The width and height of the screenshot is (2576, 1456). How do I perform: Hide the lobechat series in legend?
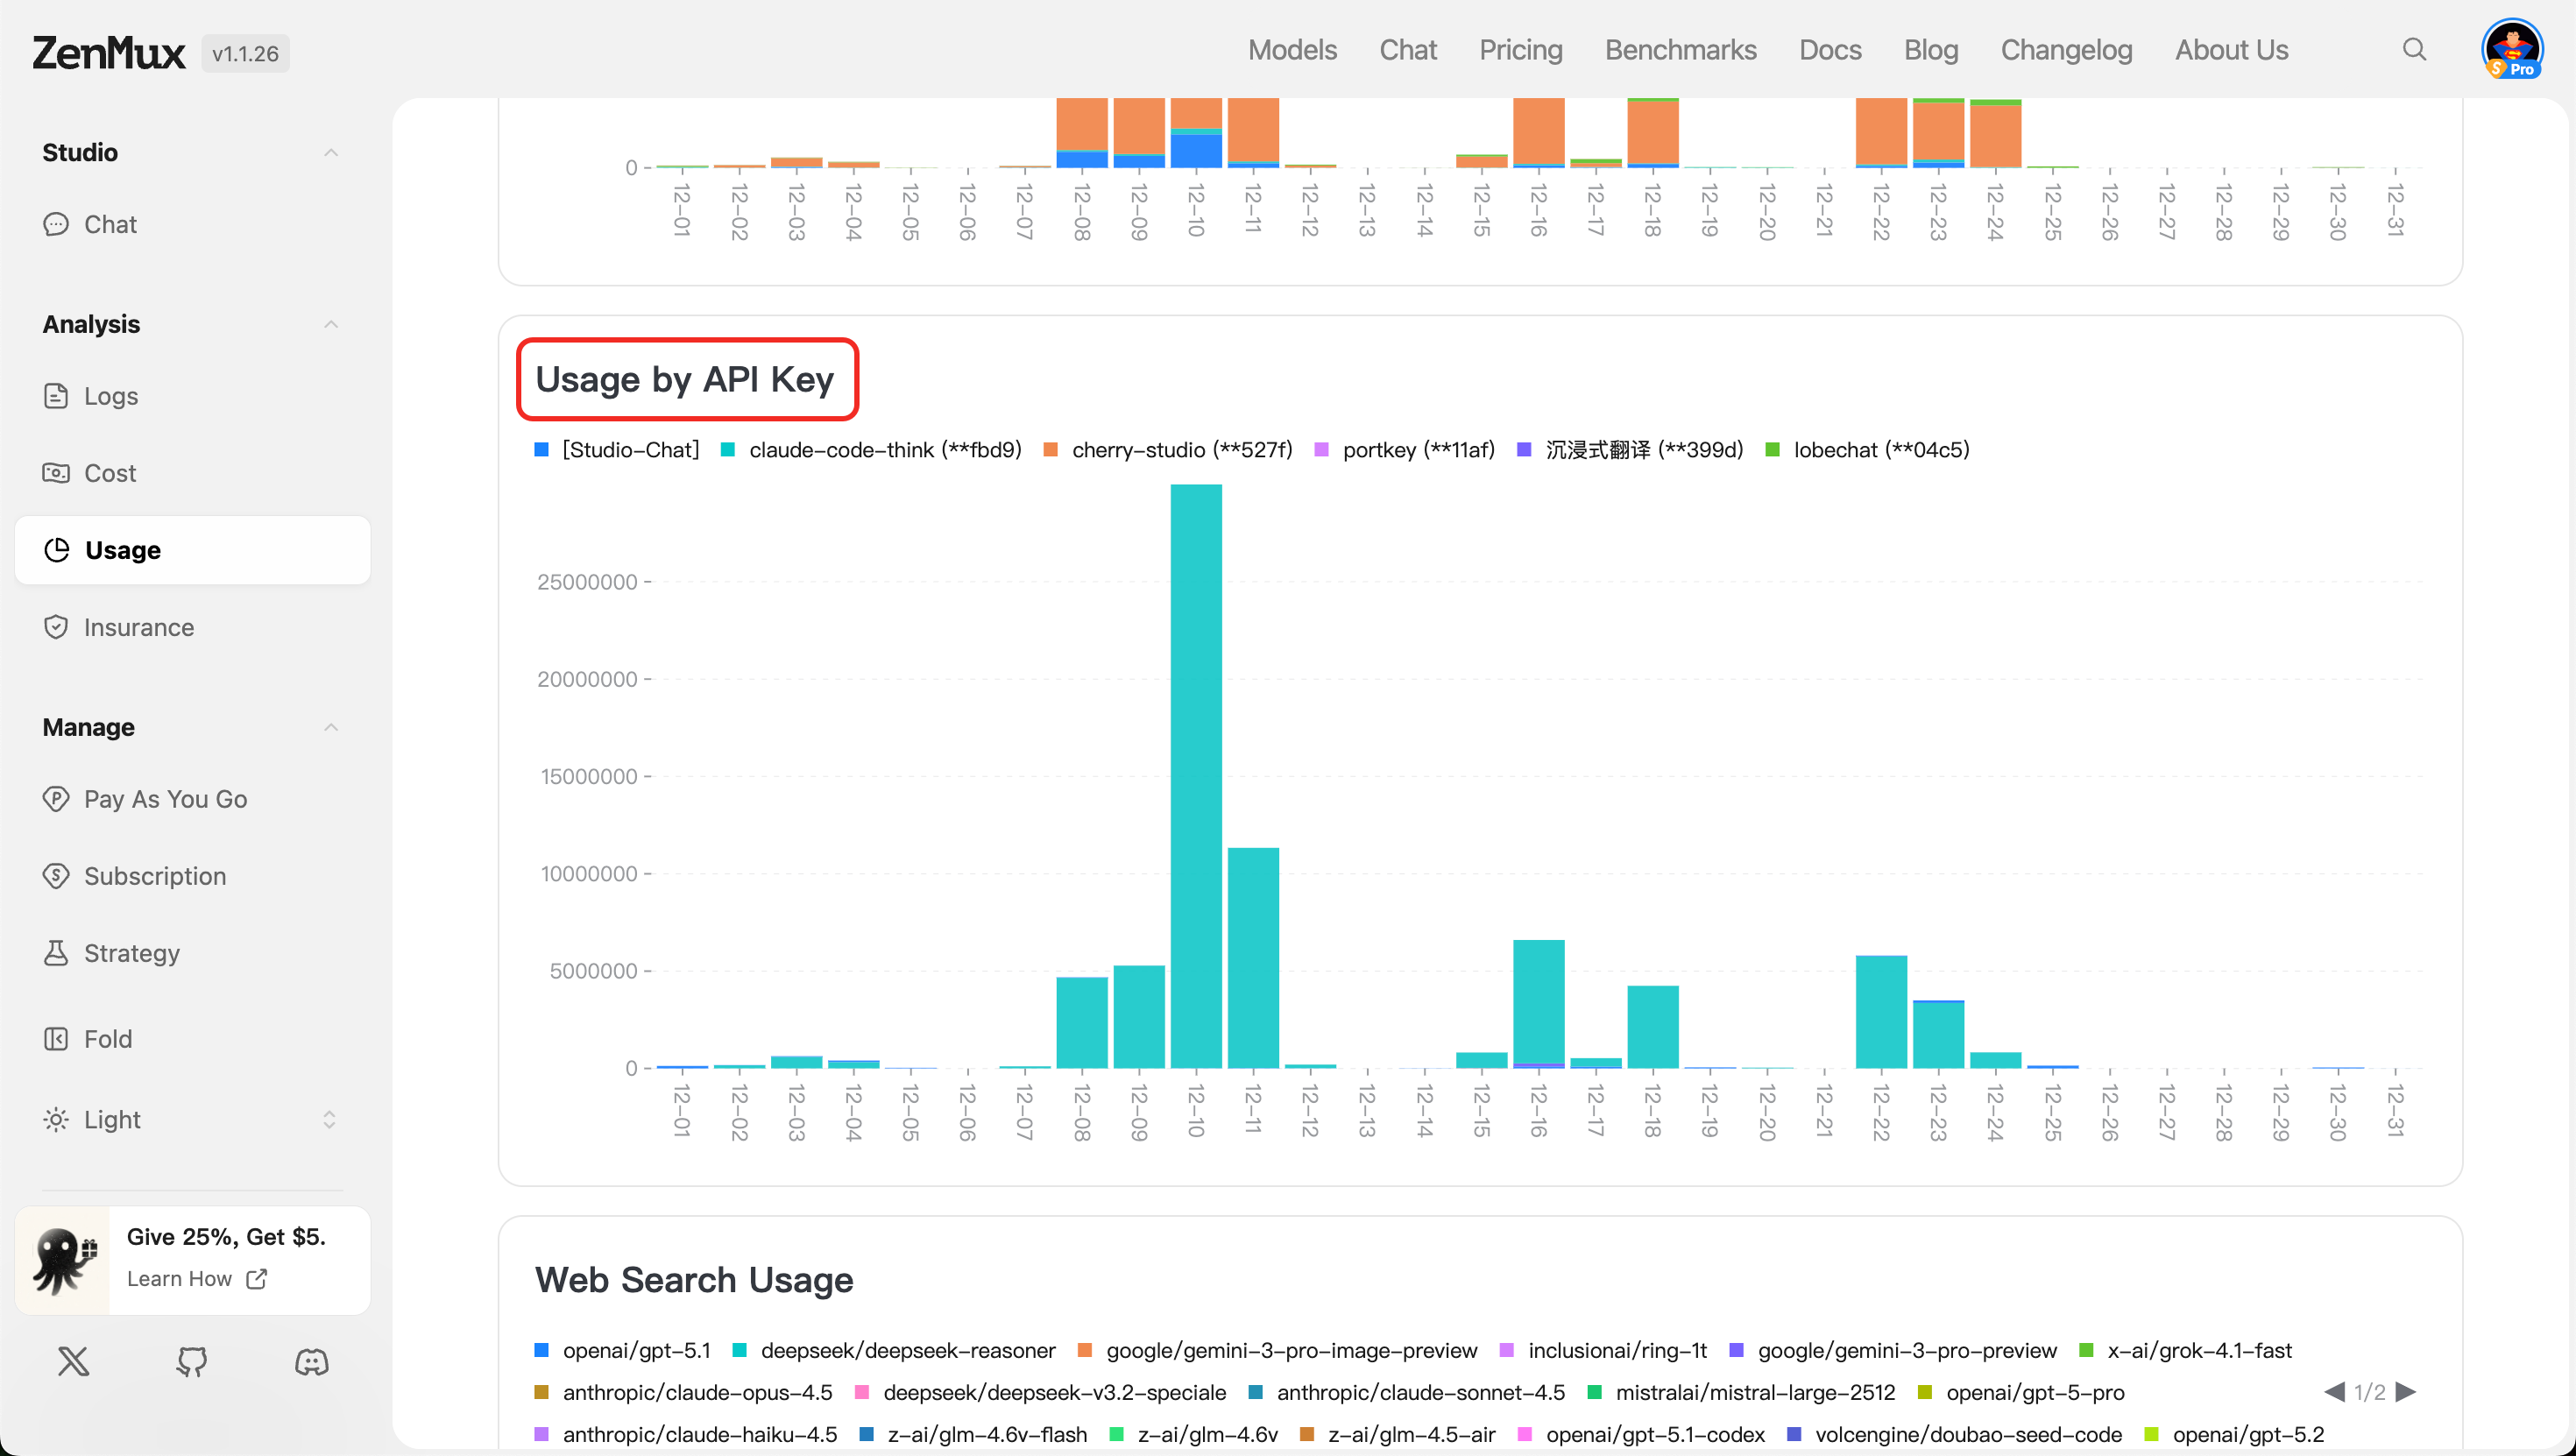coord(1880,450)
